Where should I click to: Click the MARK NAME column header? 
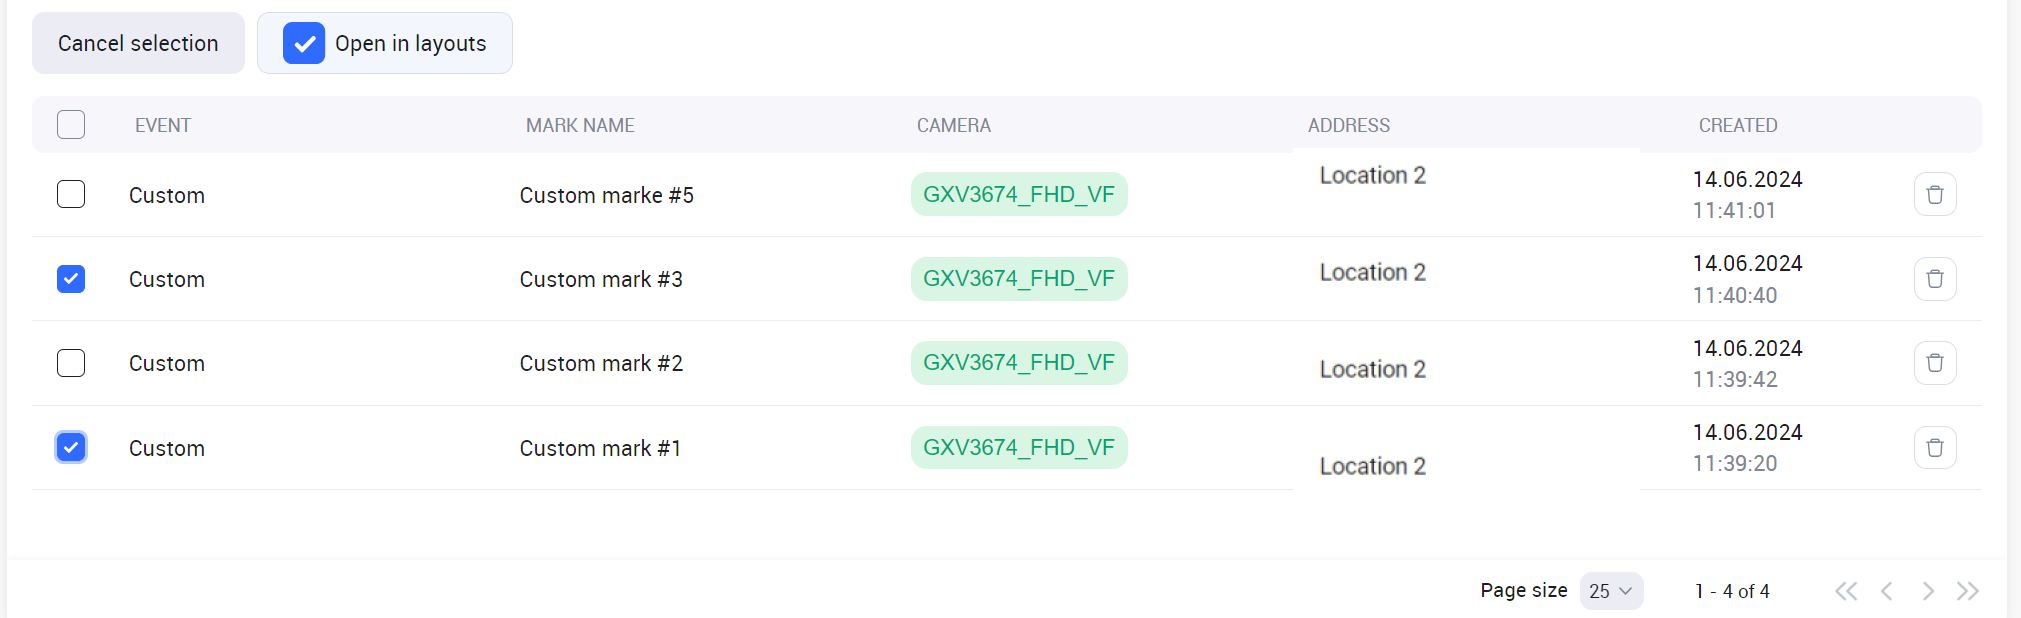[580, 125]
